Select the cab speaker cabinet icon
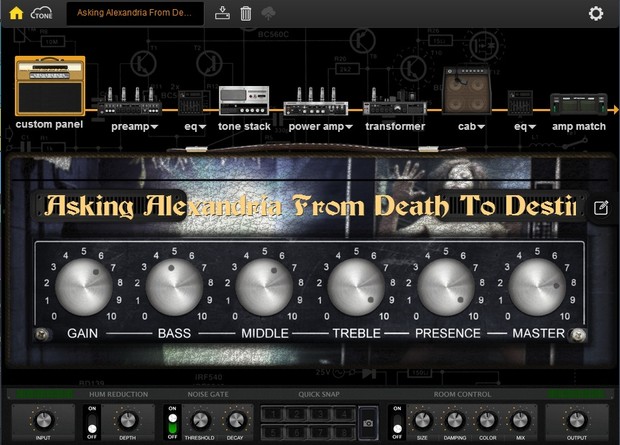Image resolution: width=620 pixels, height=445 pixels. [467, 90]
